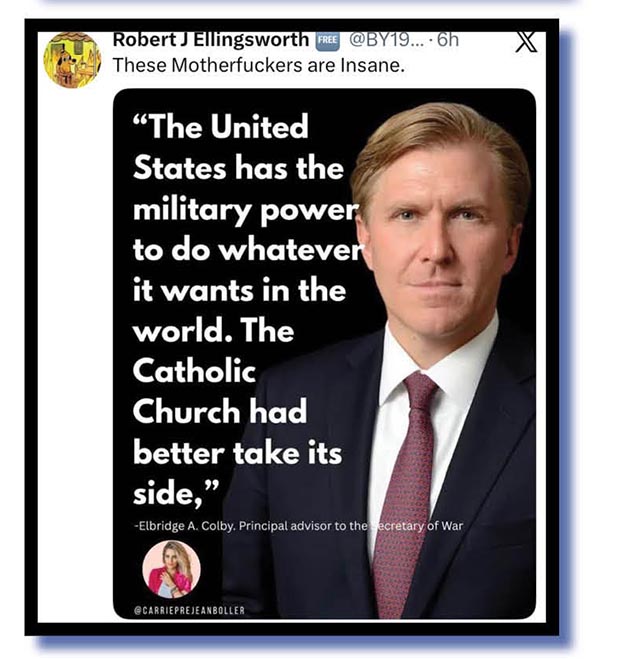The width and height of the screenshot is (624, 659).
Task: Click the blue FREE badge
Action: point(328,41)
